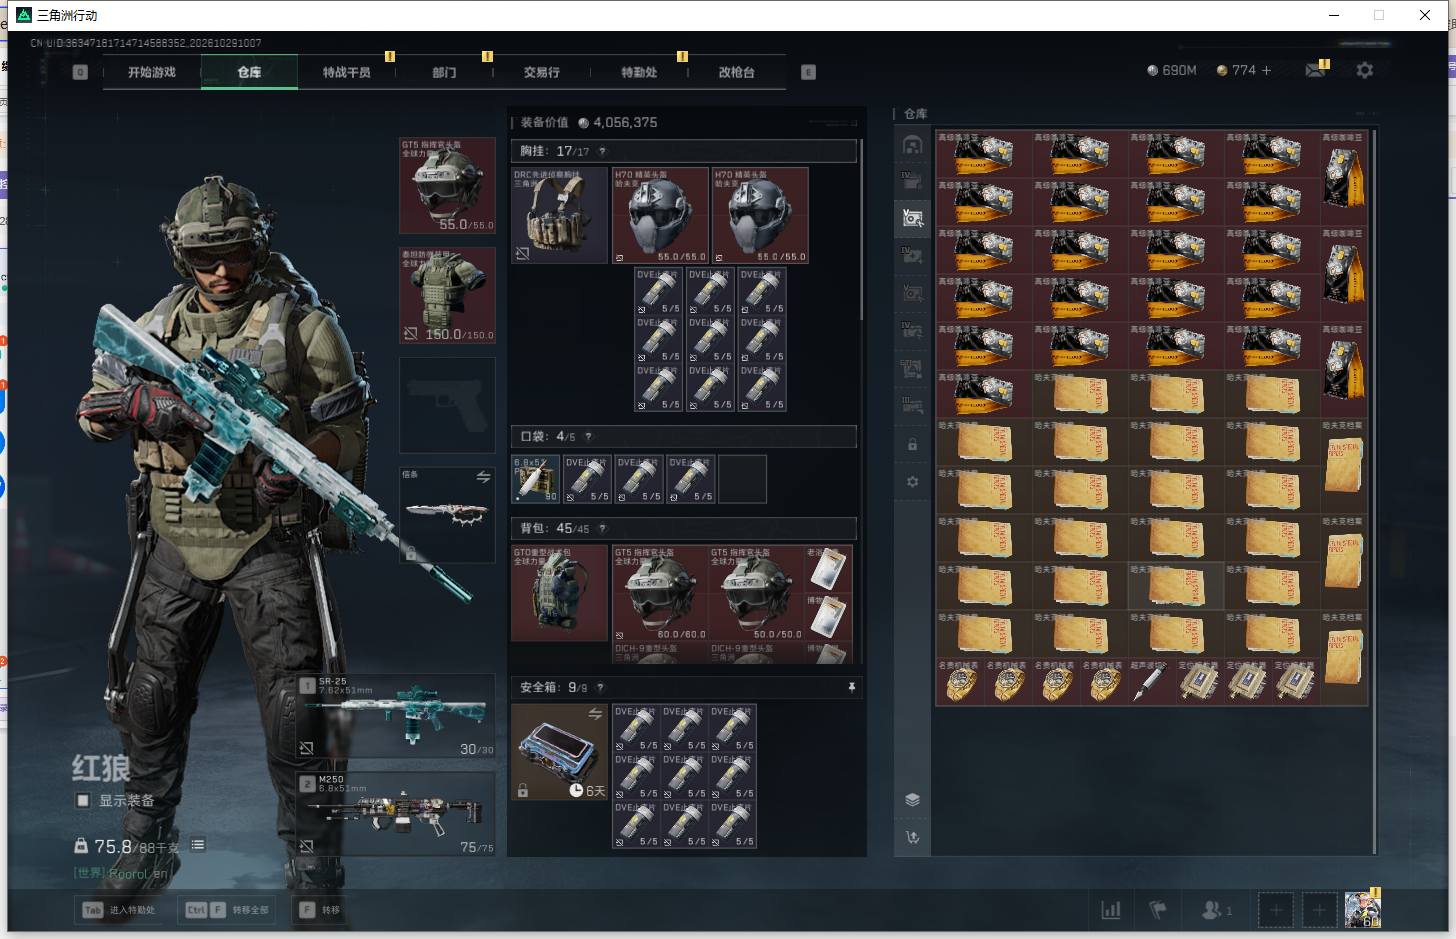Click the plus next to 774 currency
This screenshot has width=1456, height=939.
click(x=1266, y=70)
